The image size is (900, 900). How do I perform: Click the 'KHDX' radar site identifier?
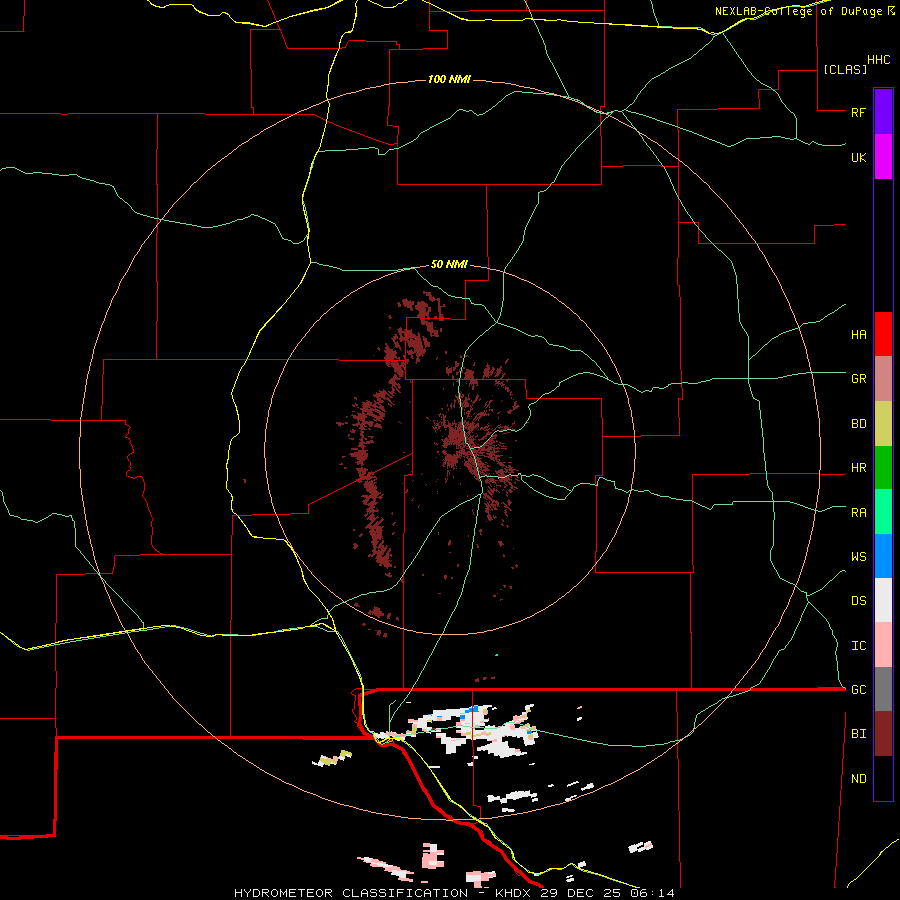(514, 893)
